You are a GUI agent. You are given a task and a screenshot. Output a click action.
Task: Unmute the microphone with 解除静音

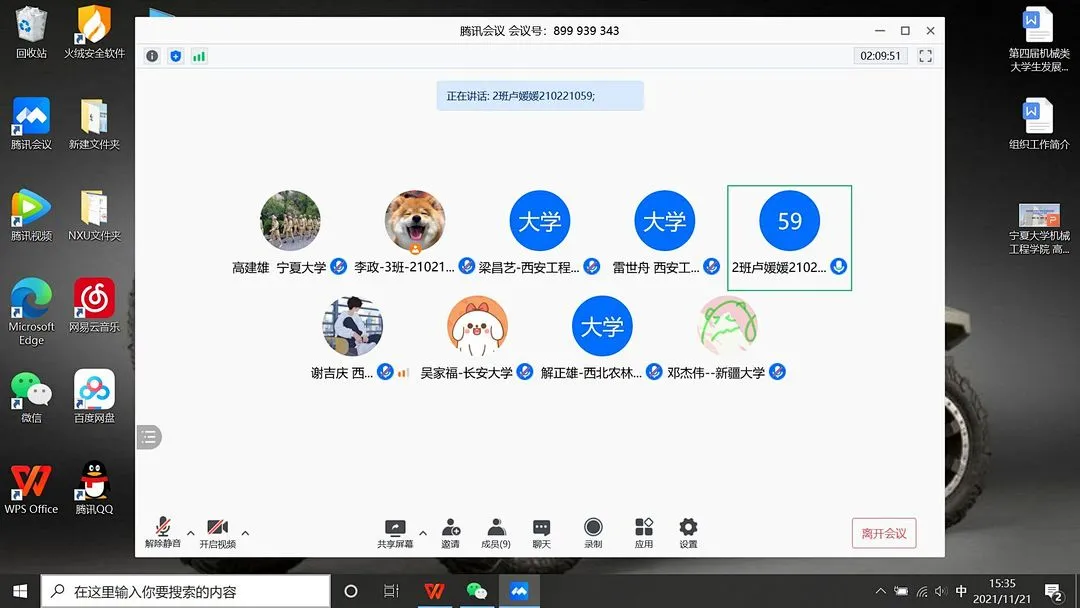coord(163,533)
